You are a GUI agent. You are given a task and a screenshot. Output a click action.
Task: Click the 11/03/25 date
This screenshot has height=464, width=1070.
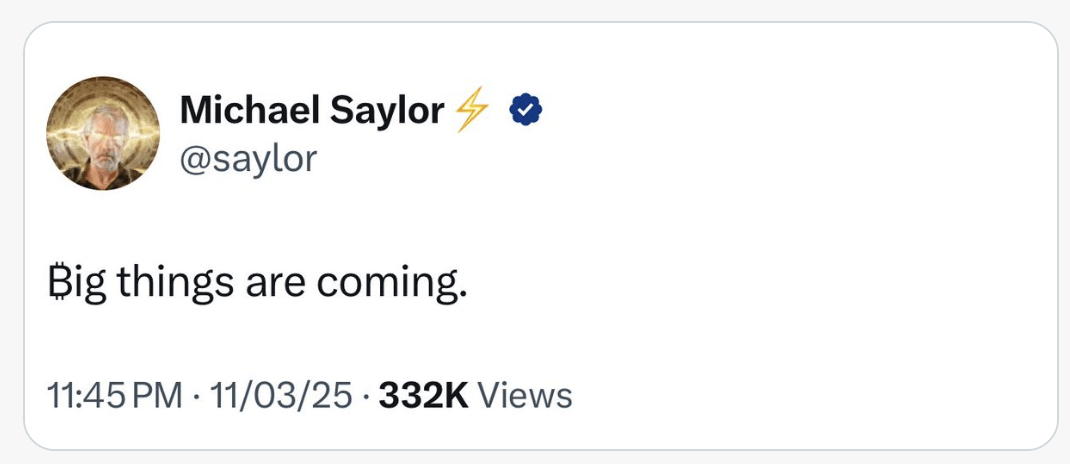coord(279,395)
